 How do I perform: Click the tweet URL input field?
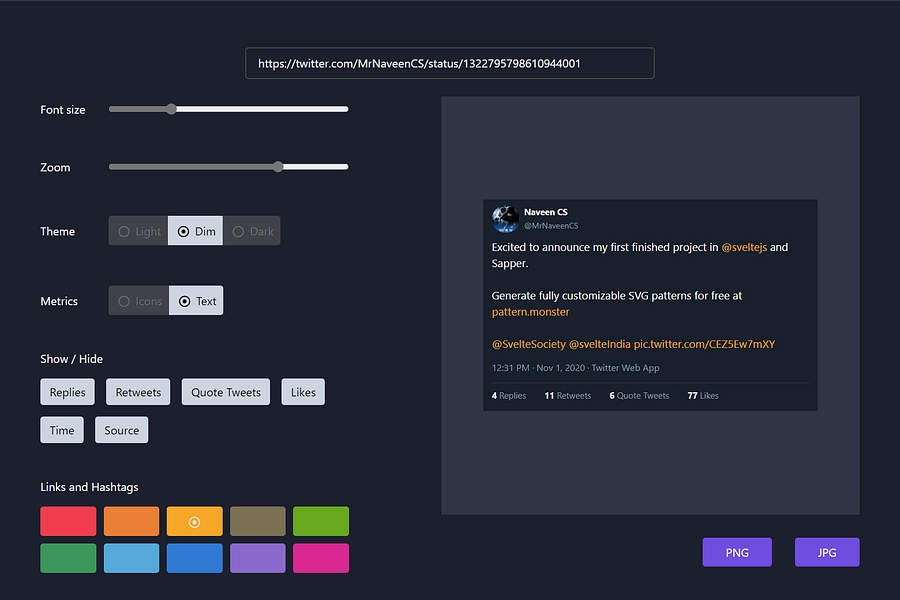coord(449,63)
